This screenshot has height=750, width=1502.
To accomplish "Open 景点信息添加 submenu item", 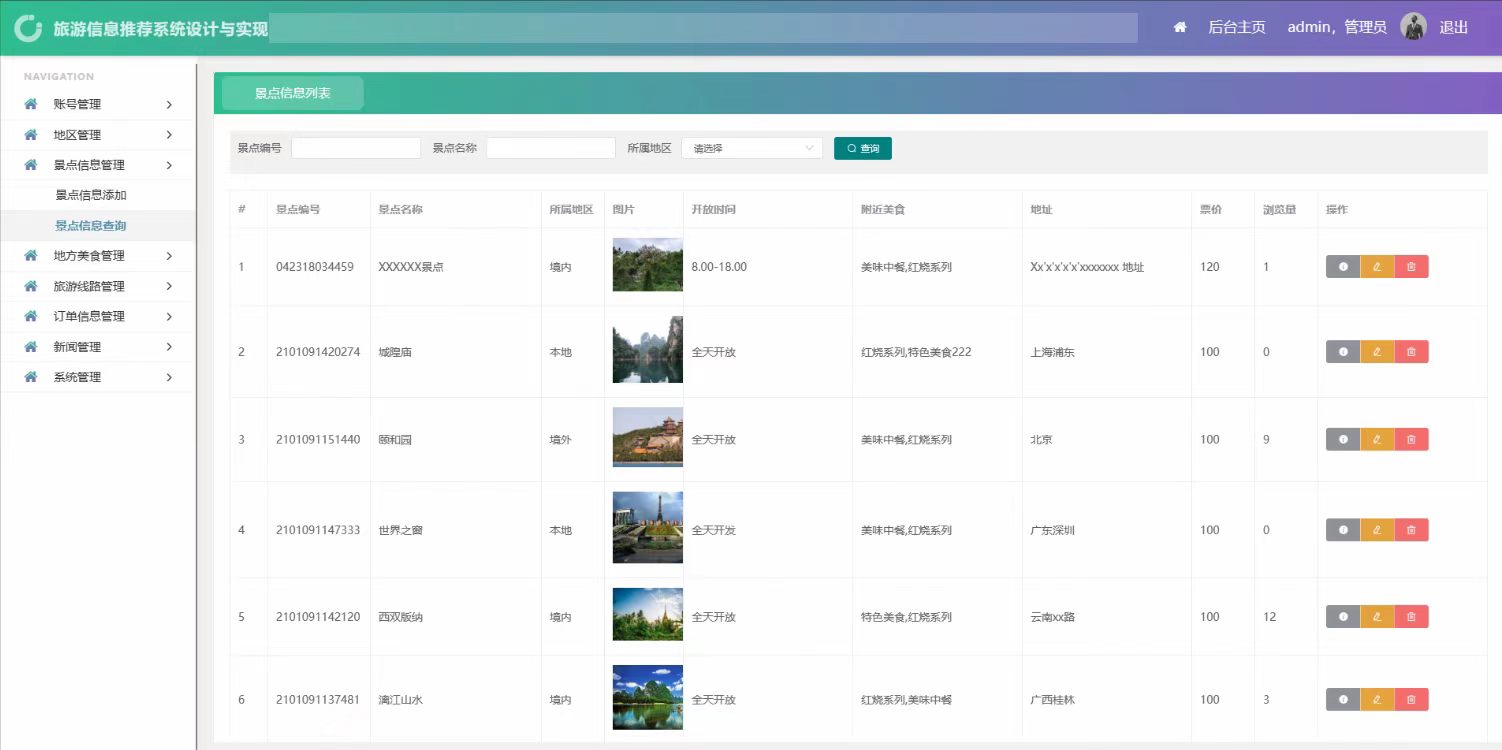I will click(x=91, y=195).
